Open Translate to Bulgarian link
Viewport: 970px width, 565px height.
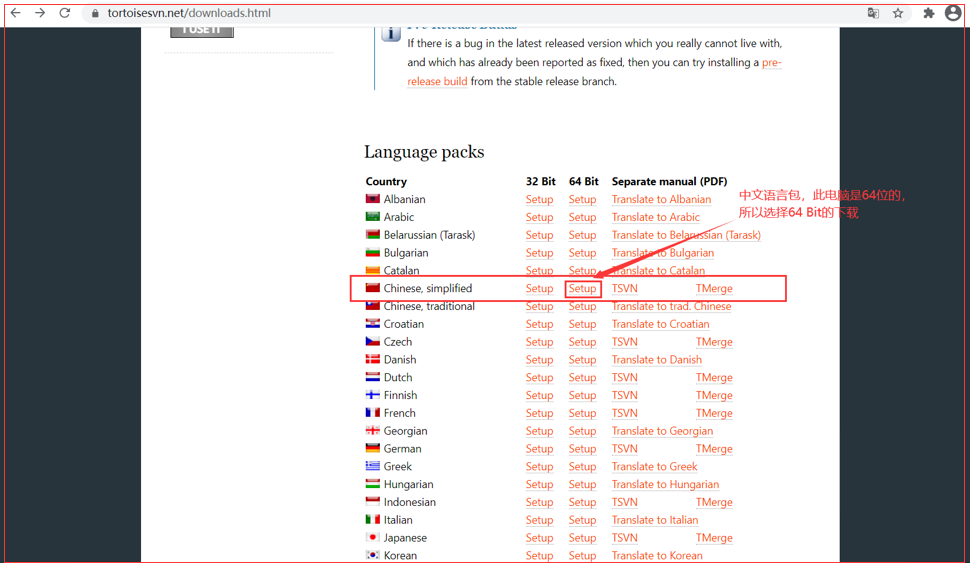663,253
